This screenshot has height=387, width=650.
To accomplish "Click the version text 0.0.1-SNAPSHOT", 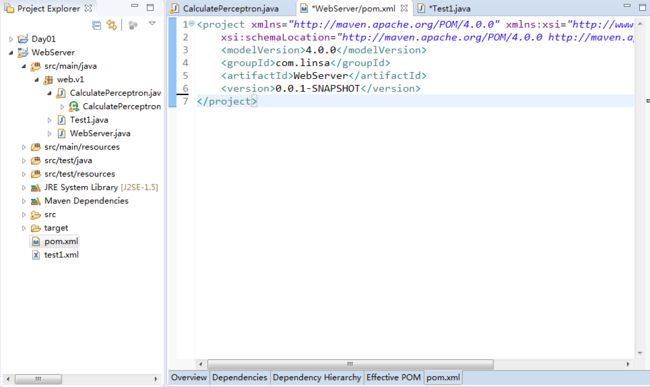I will (318, 88).
